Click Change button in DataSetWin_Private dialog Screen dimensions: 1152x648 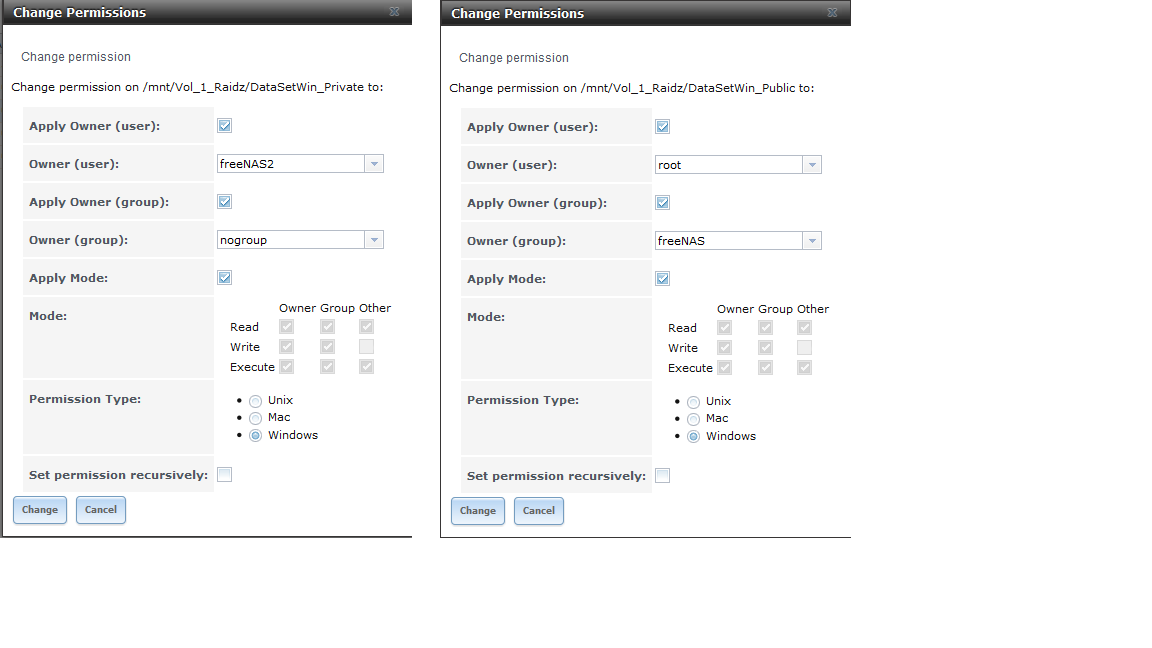(40, 510)
